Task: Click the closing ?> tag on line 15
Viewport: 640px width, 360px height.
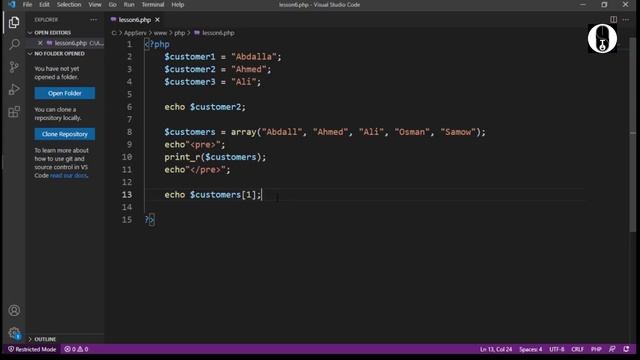Action: click(x=149, y=220)
